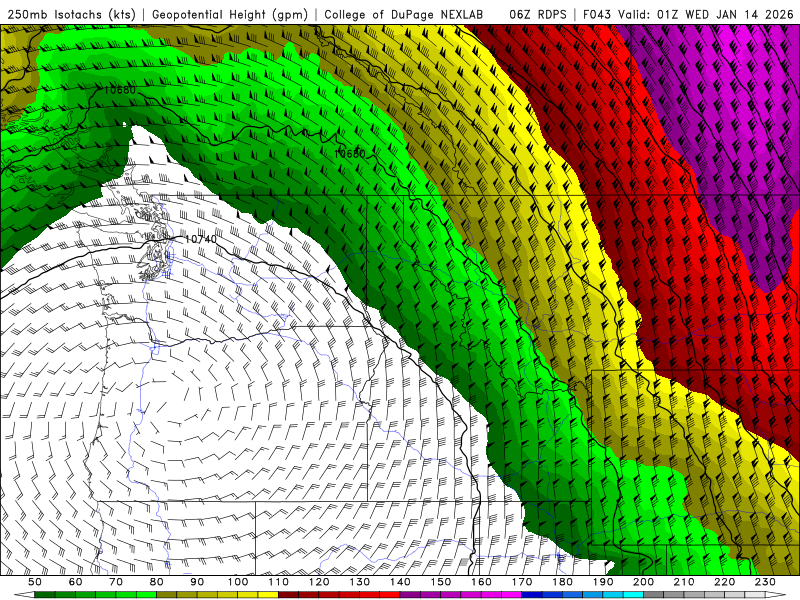This screenshot has height=600, width=800.
Task: Select the "College of DuPage NEXLAB" label
Action: tap(404, 14)
